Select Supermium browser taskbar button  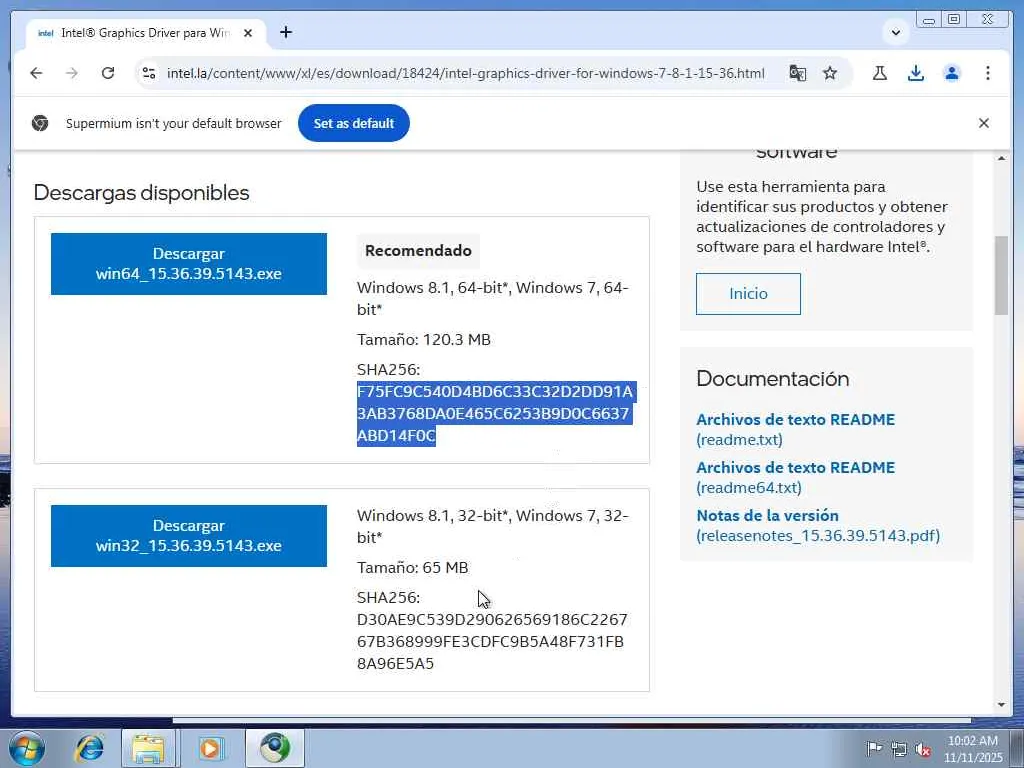click(275, 748)
